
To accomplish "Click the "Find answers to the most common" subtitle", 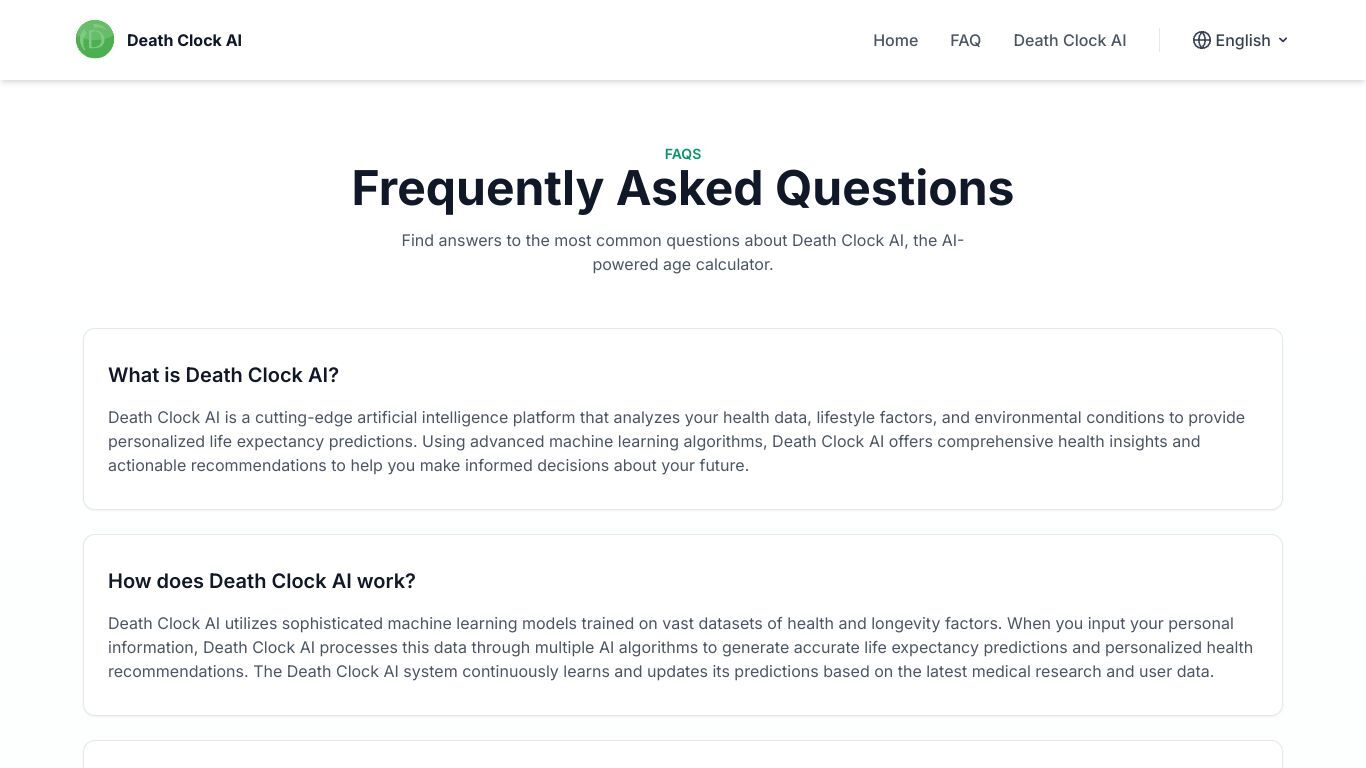I will (x=682, y=252).
